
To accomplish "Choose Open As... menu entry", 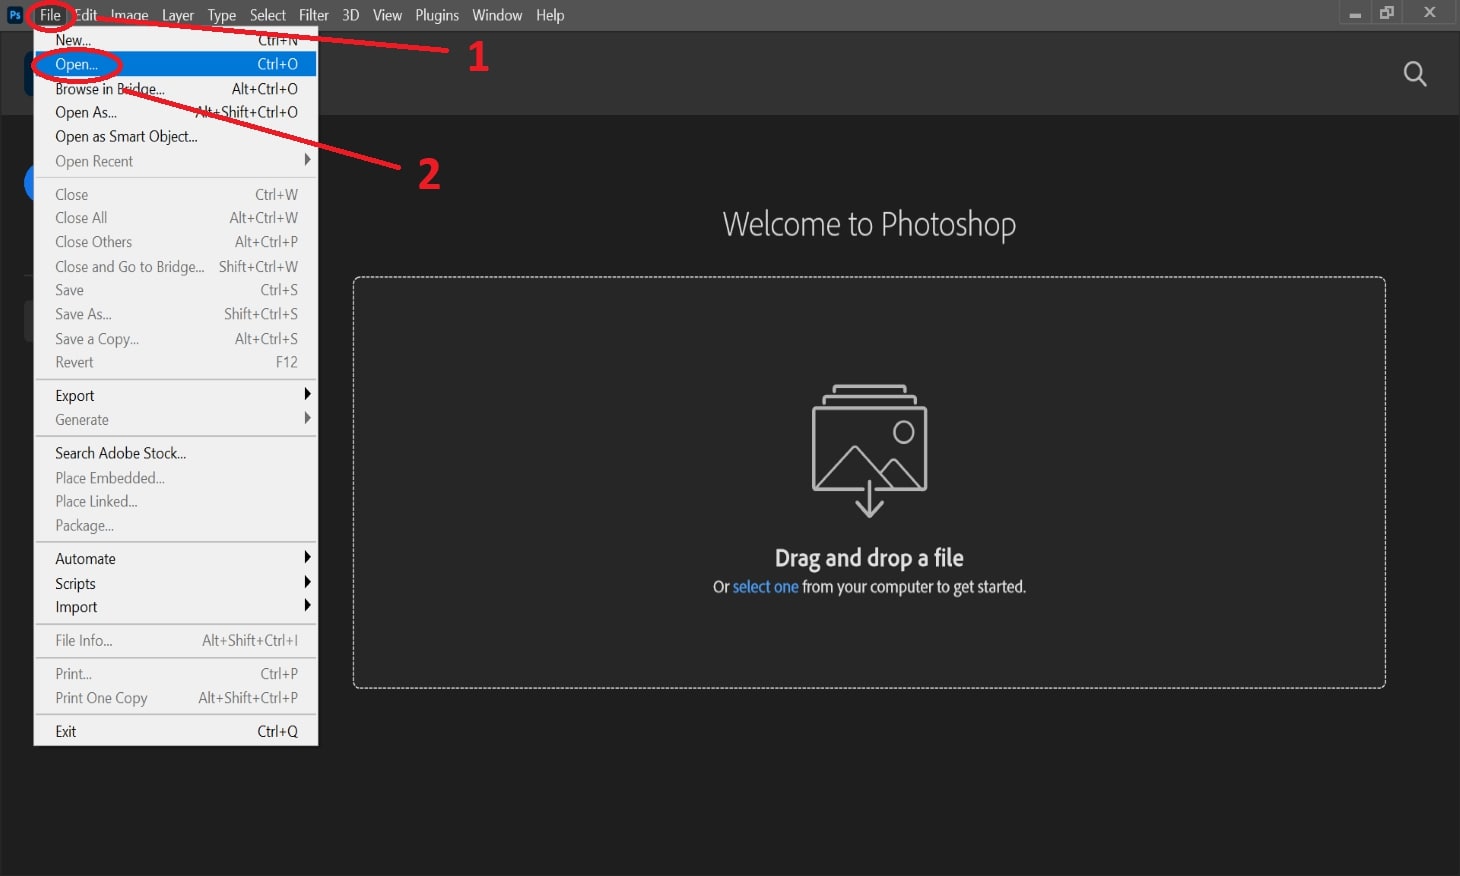I will click(176, 112).
